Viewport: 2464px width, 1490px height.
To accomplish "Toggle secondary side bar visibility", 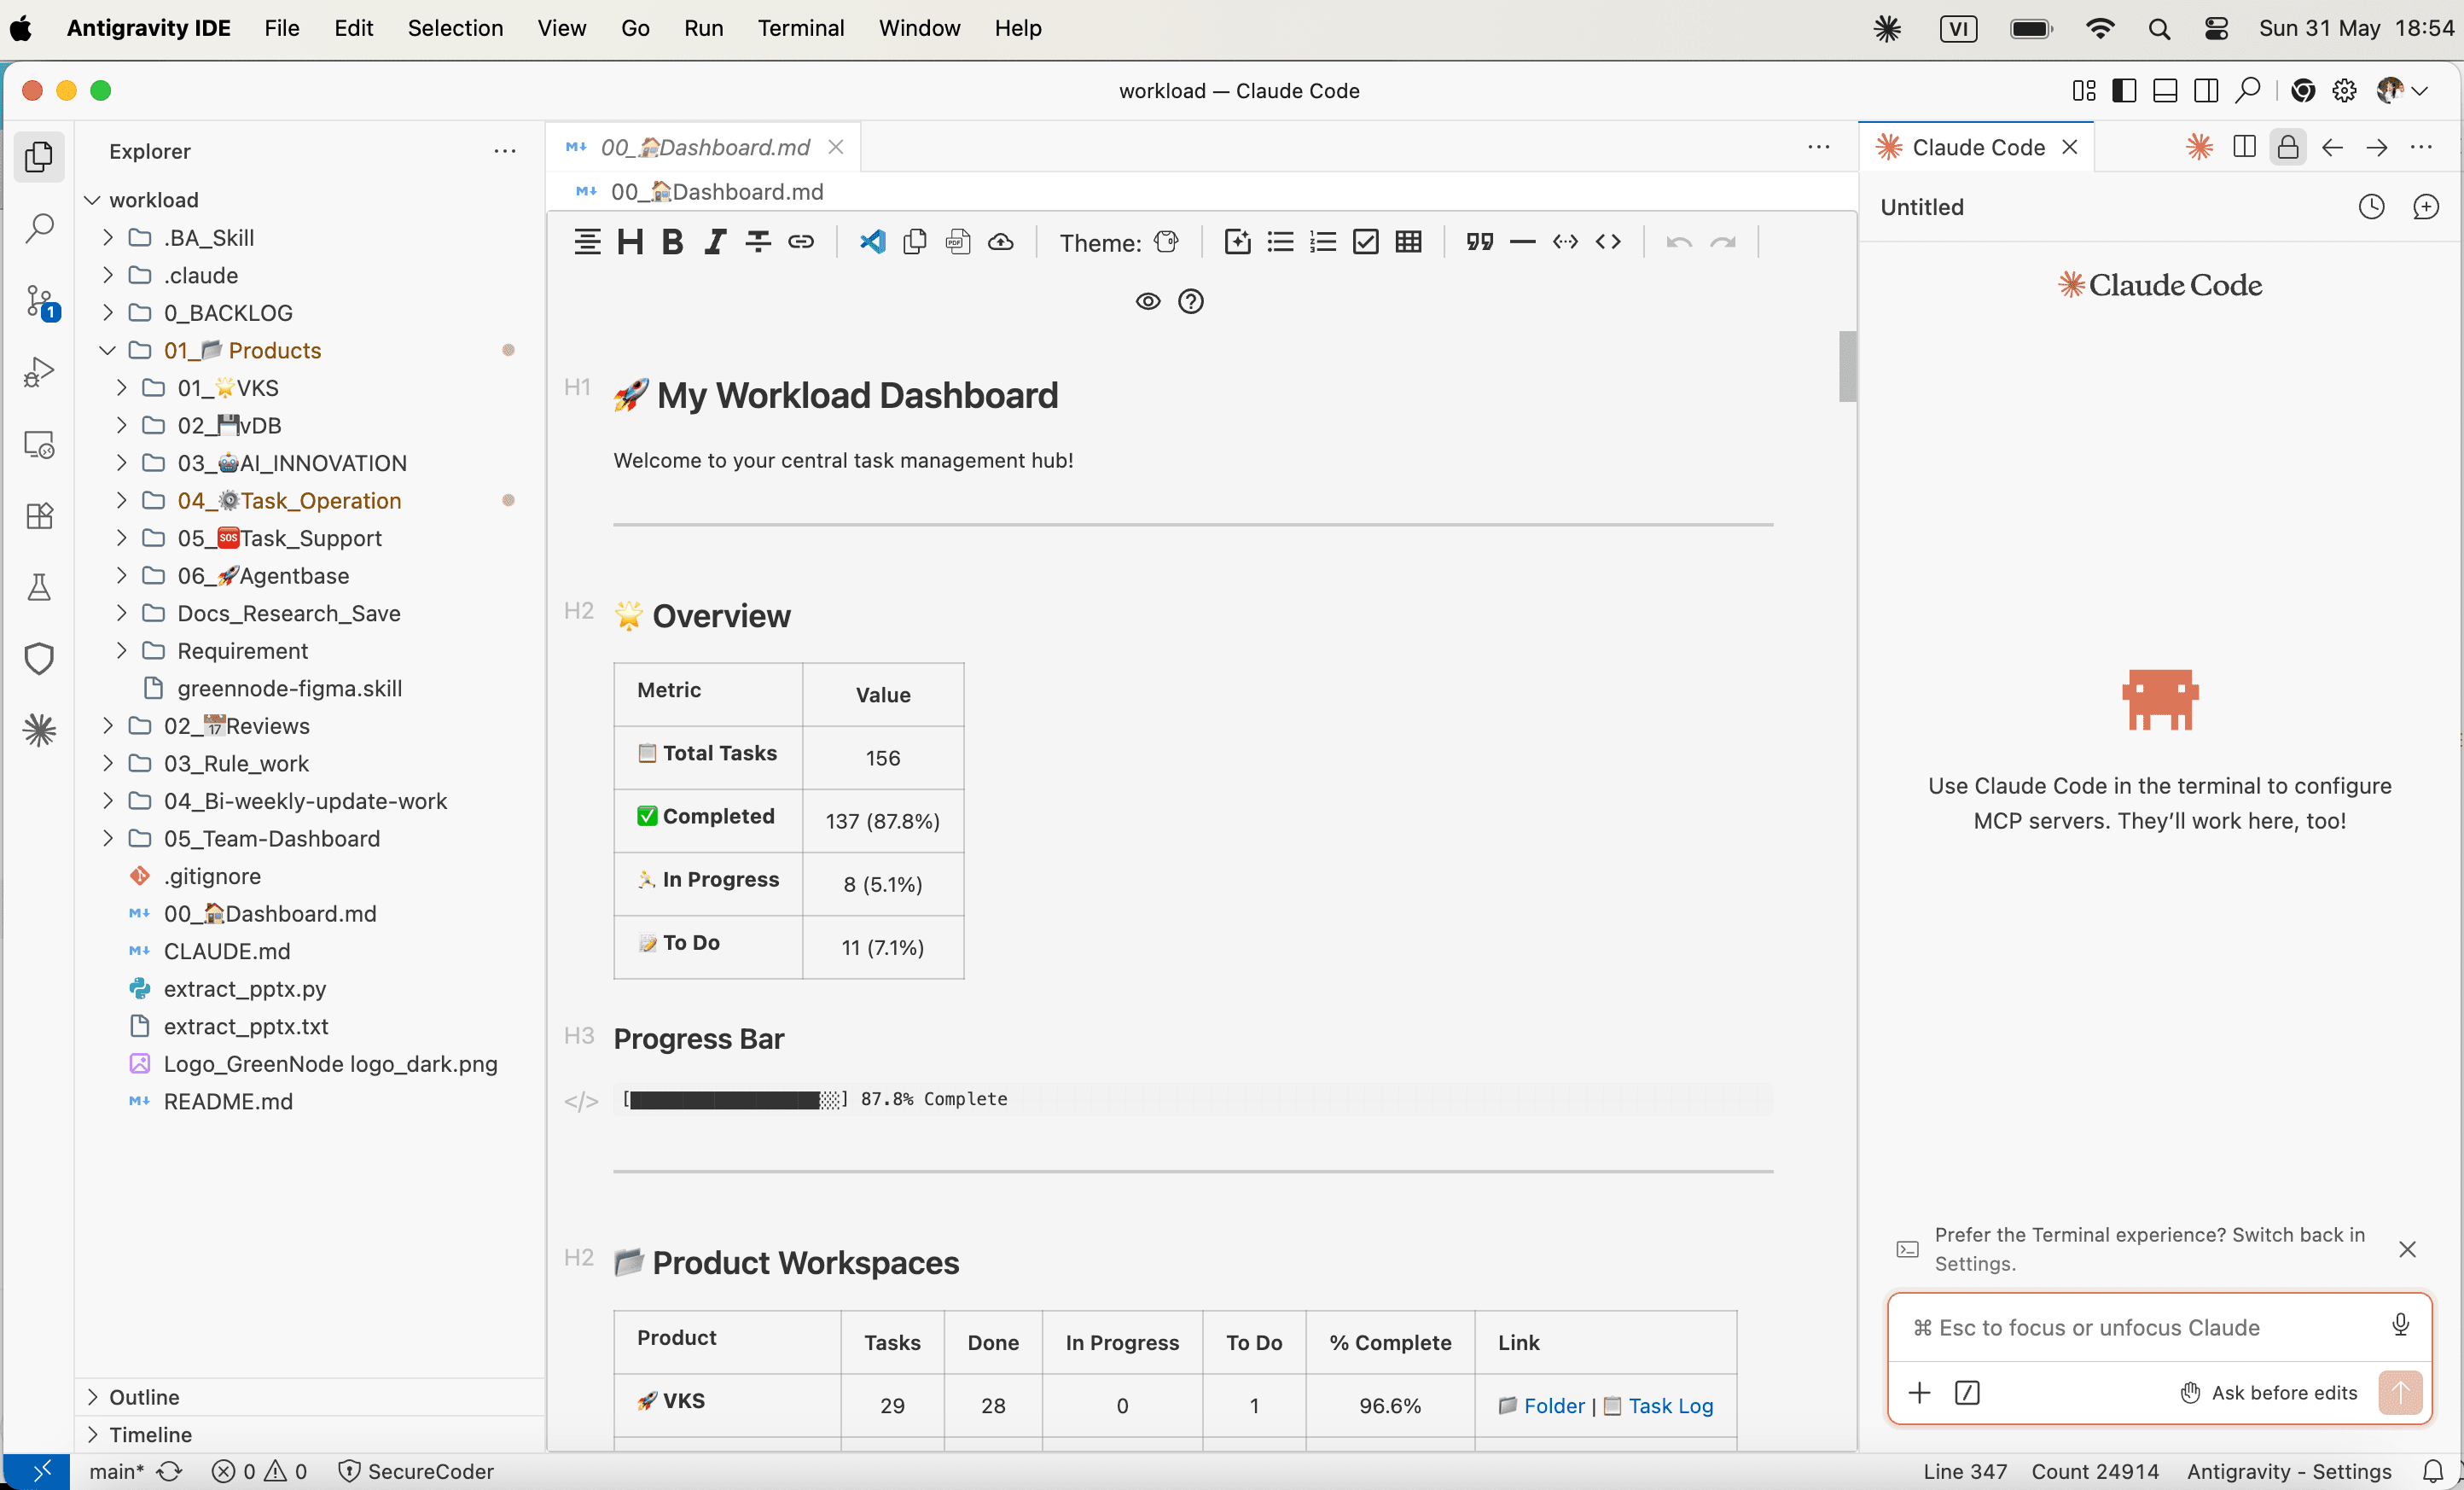I will pyautogui.click(x=2206, y=91).
